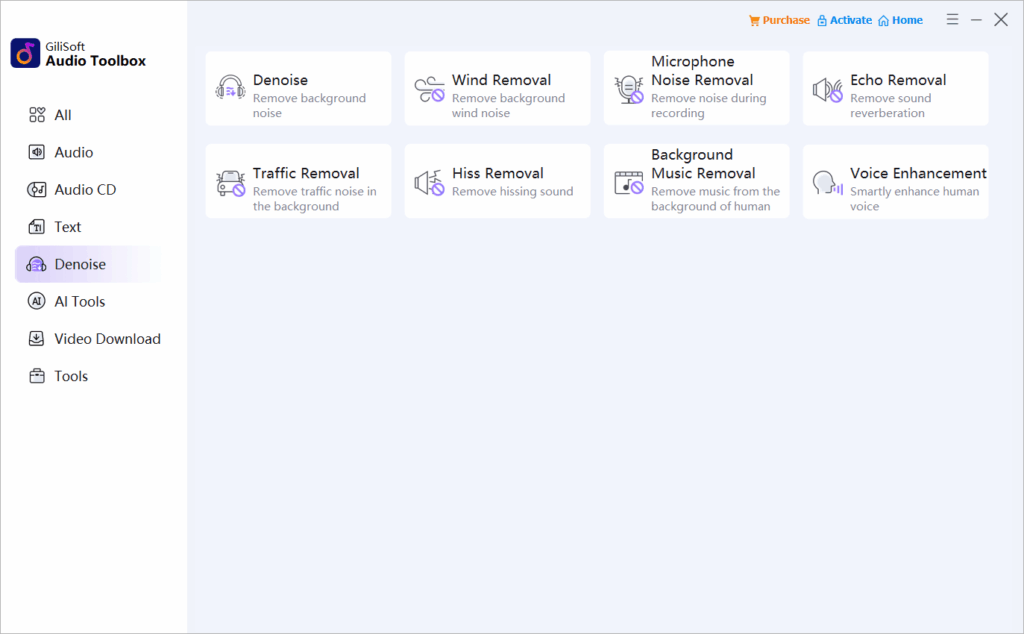Click 'Remove hissing sound' description
Viewport: 1024px width, 634px height.
click(x=512, y=191)
